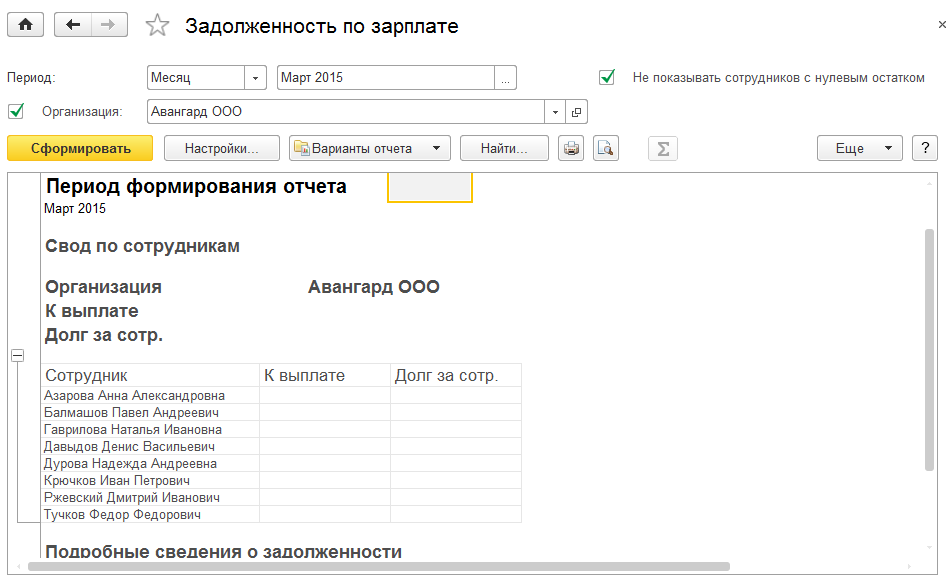
Task: Go forward with the right arrow
Action: [x=110, y=26]
